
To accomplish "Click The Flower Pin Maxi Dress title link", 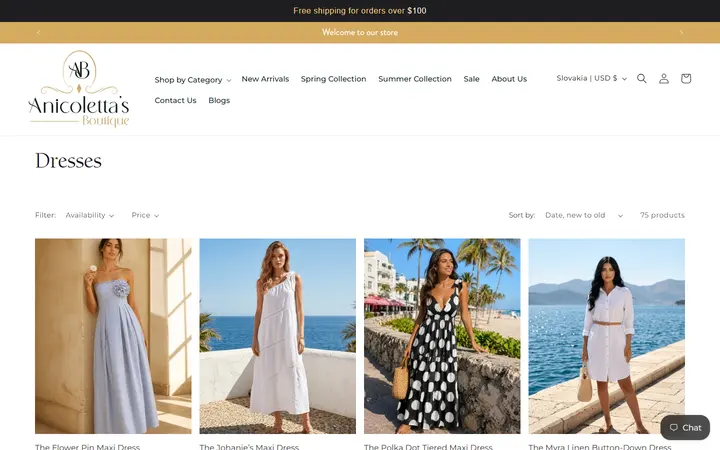I will click(x=87, y=446).
